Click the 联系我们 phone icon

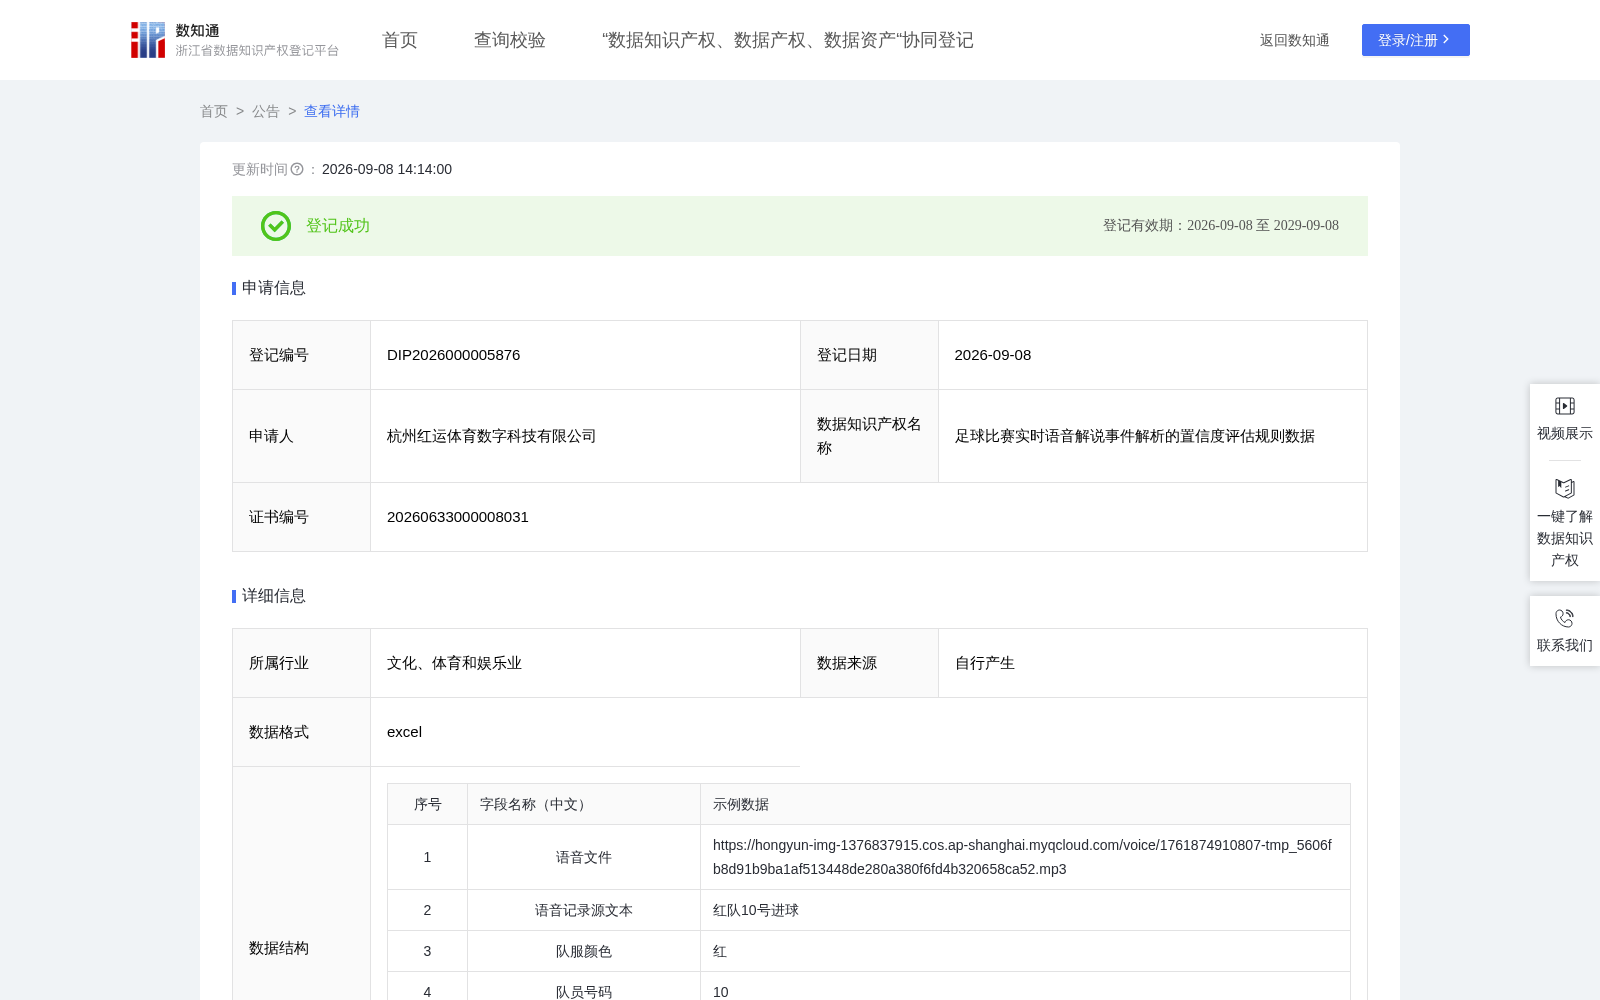click(1565, 618)
